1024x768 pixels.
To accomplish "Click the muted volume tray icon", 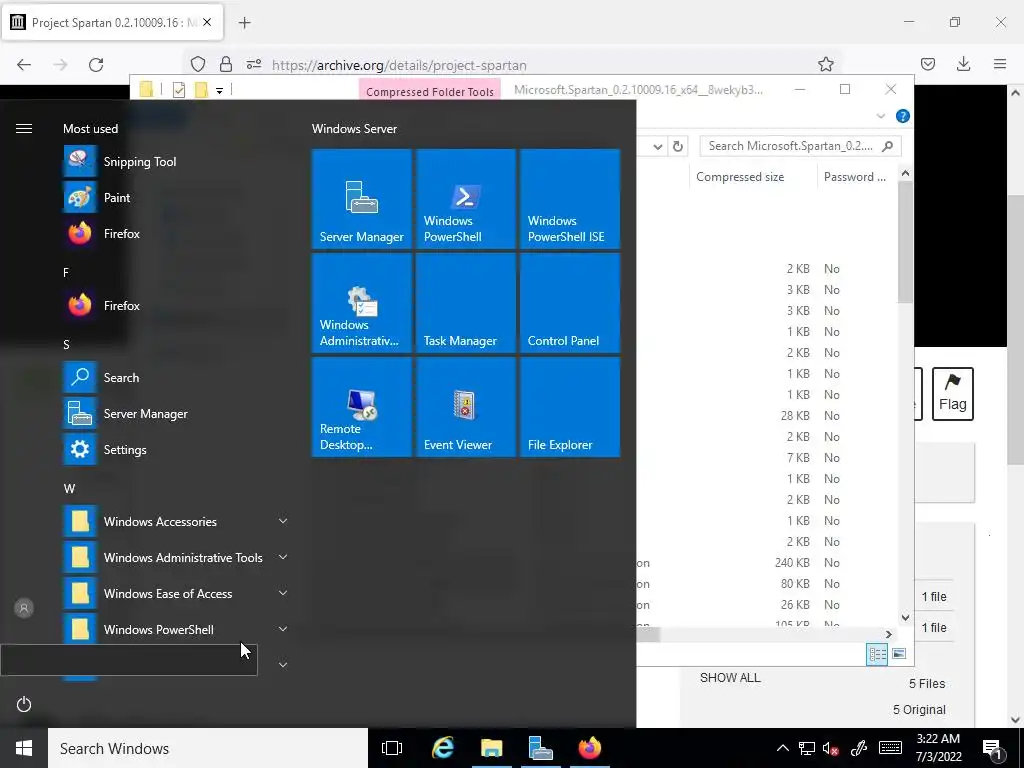I will 831,749.
